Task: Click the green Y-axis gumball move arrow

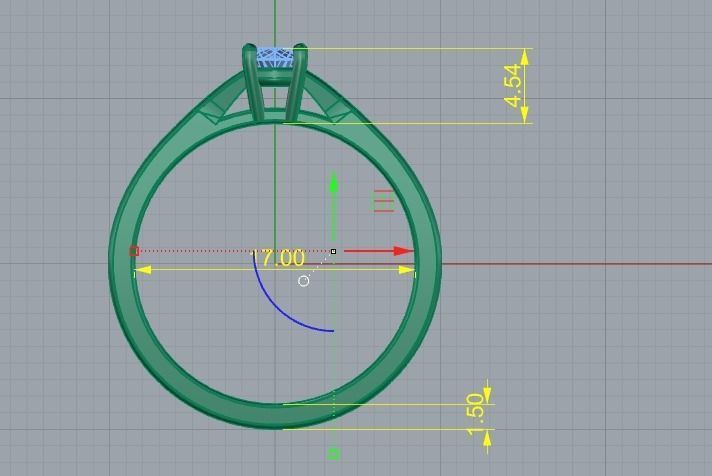Action: pos(334,207)
